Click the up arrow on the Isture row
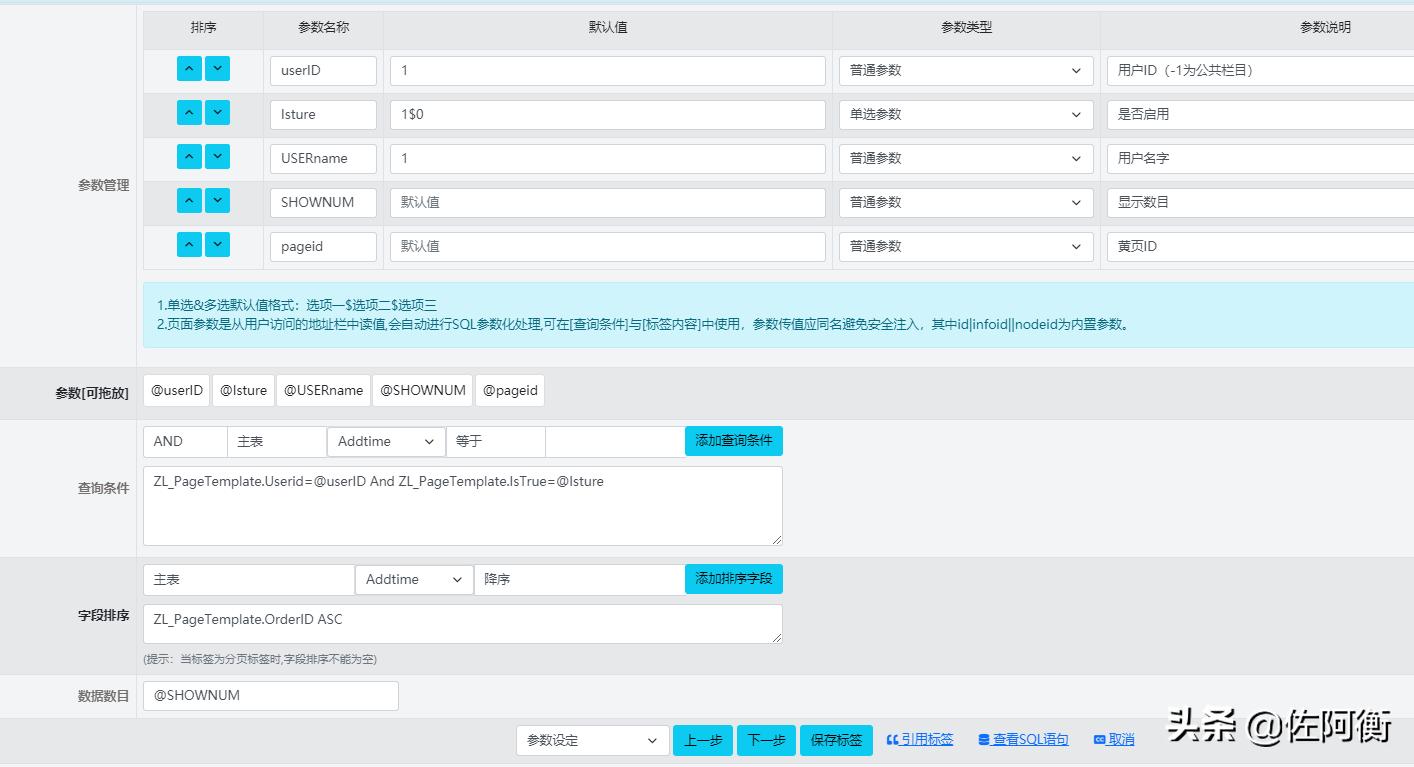The width and height of the screenshot is (1414, 767). click(x=189, y=112)
